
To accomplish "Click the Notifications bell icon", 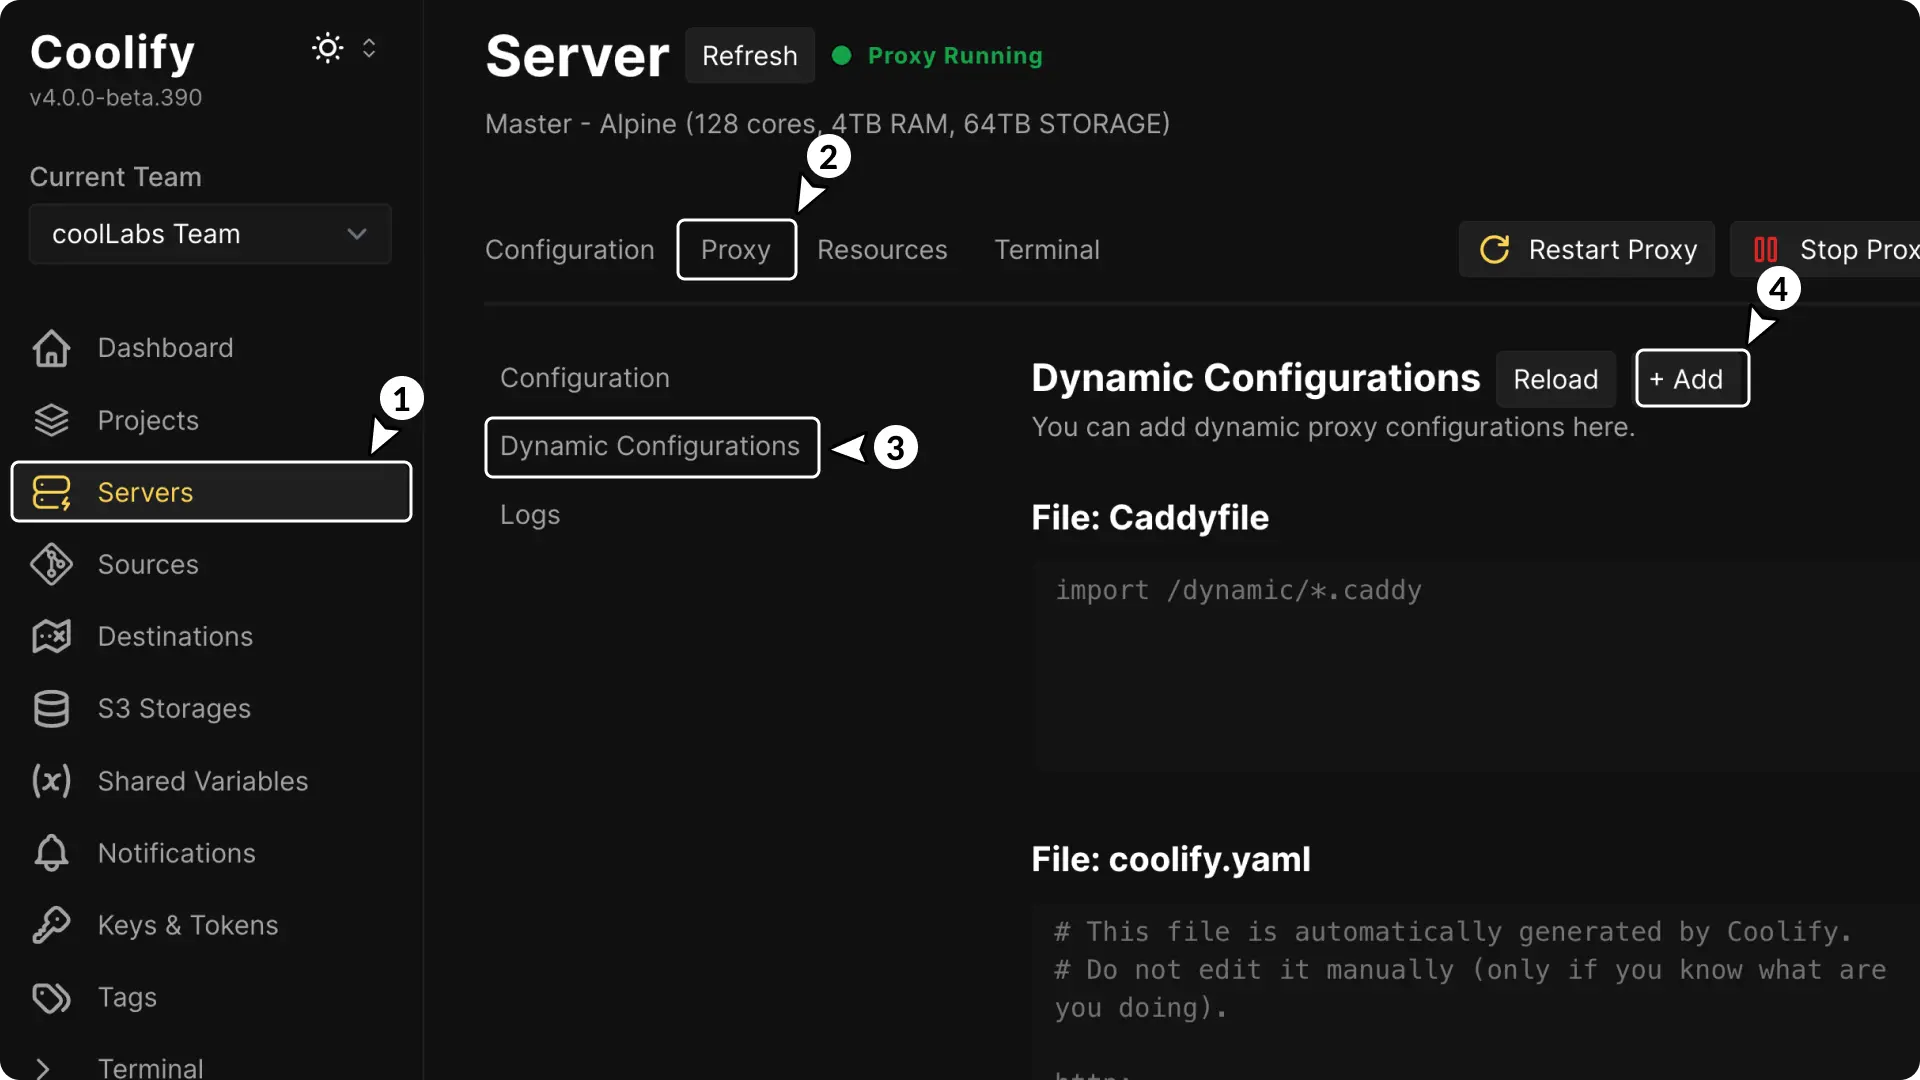I will 51,853.
